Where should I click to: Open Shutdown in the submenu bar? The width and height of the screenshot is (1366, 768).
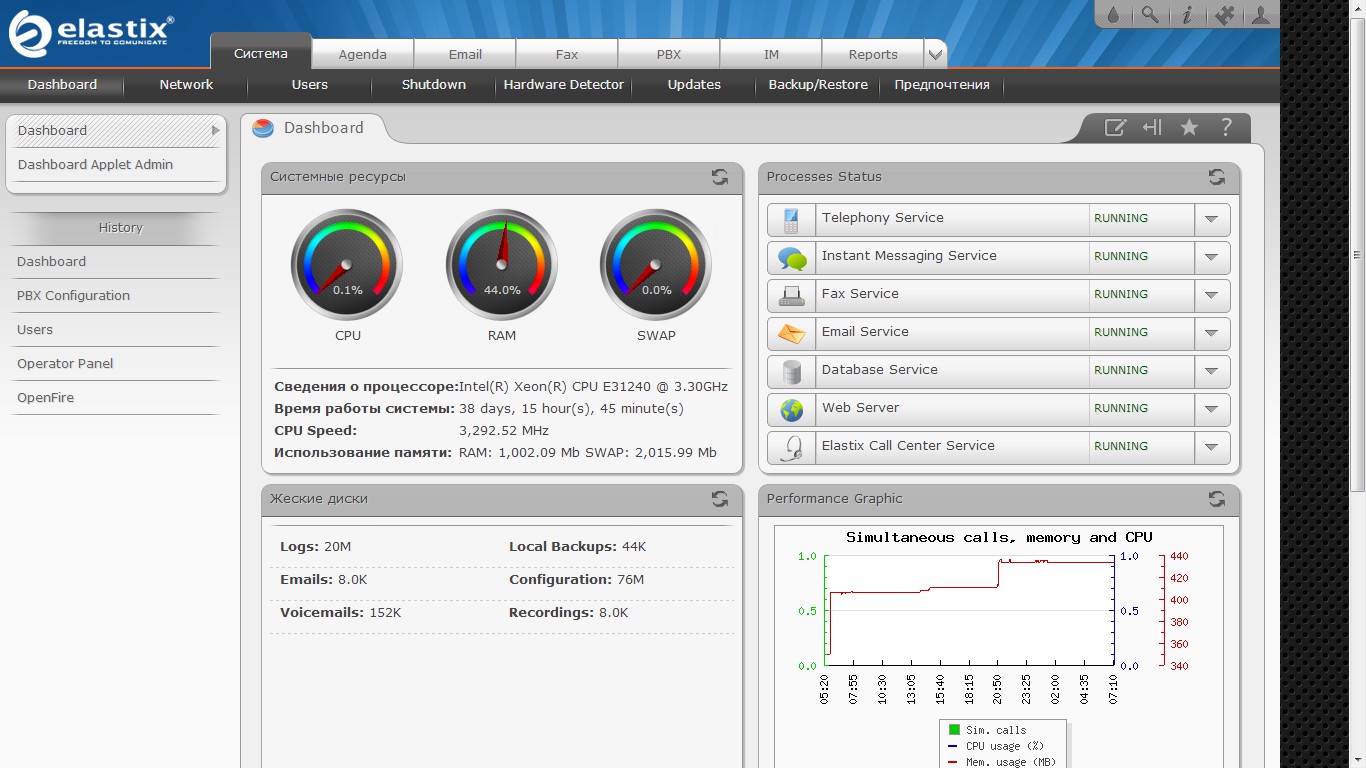[434, 85]
